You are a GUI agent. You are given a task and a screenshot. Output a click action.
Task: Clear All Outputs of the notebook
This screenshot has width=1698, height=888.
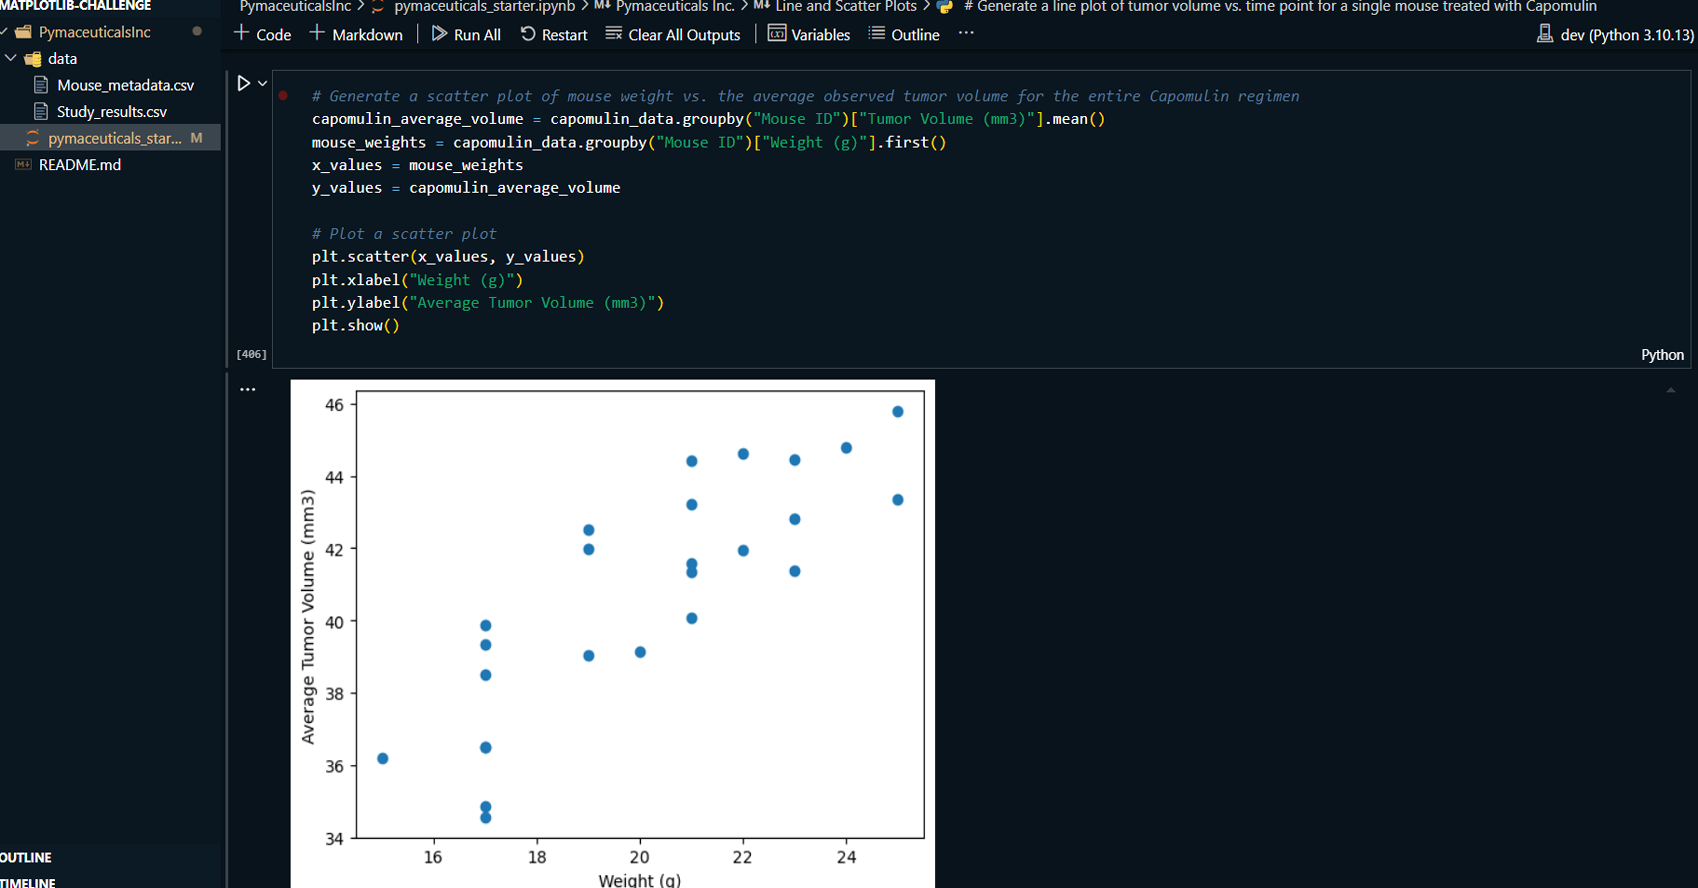pyautogui.click(x=673, y=34)
